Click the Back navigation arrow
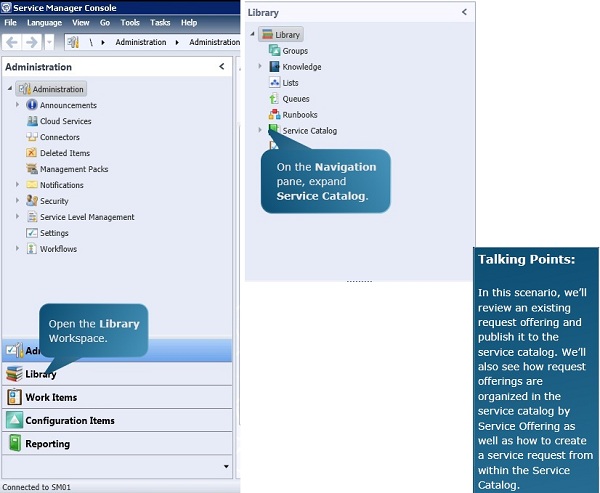600x493 pixels. [x=12, y=42]
